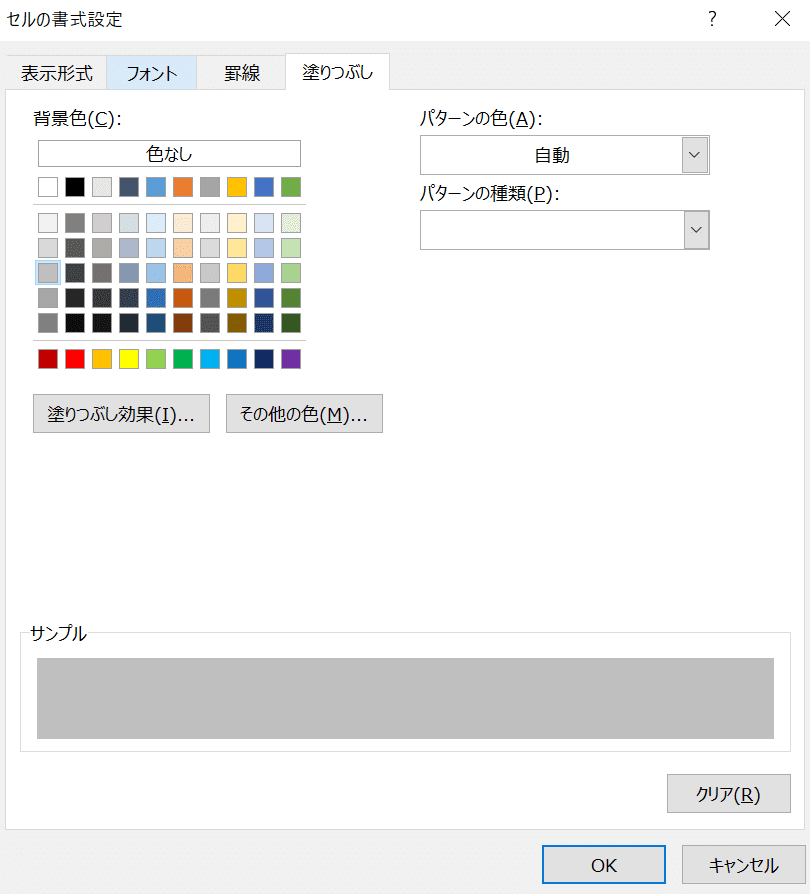Open the 塗りつぶし効果 dialog
Viewport: 810px width, 894px height.
click(x=121, y=413)
